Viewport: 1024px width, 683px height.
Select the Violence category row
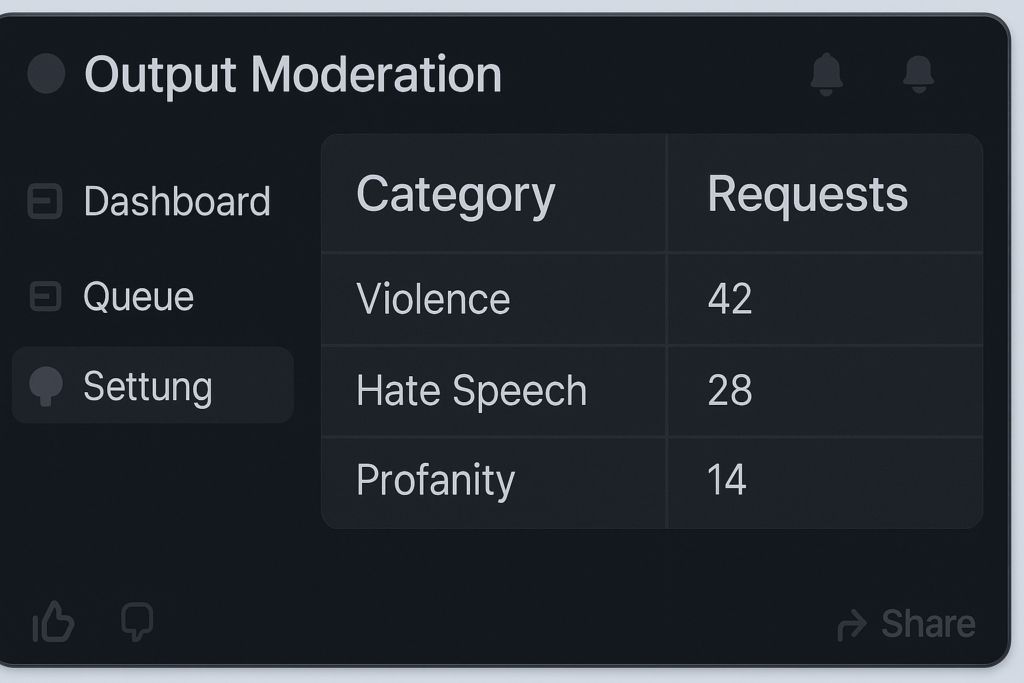coord(433,299)
